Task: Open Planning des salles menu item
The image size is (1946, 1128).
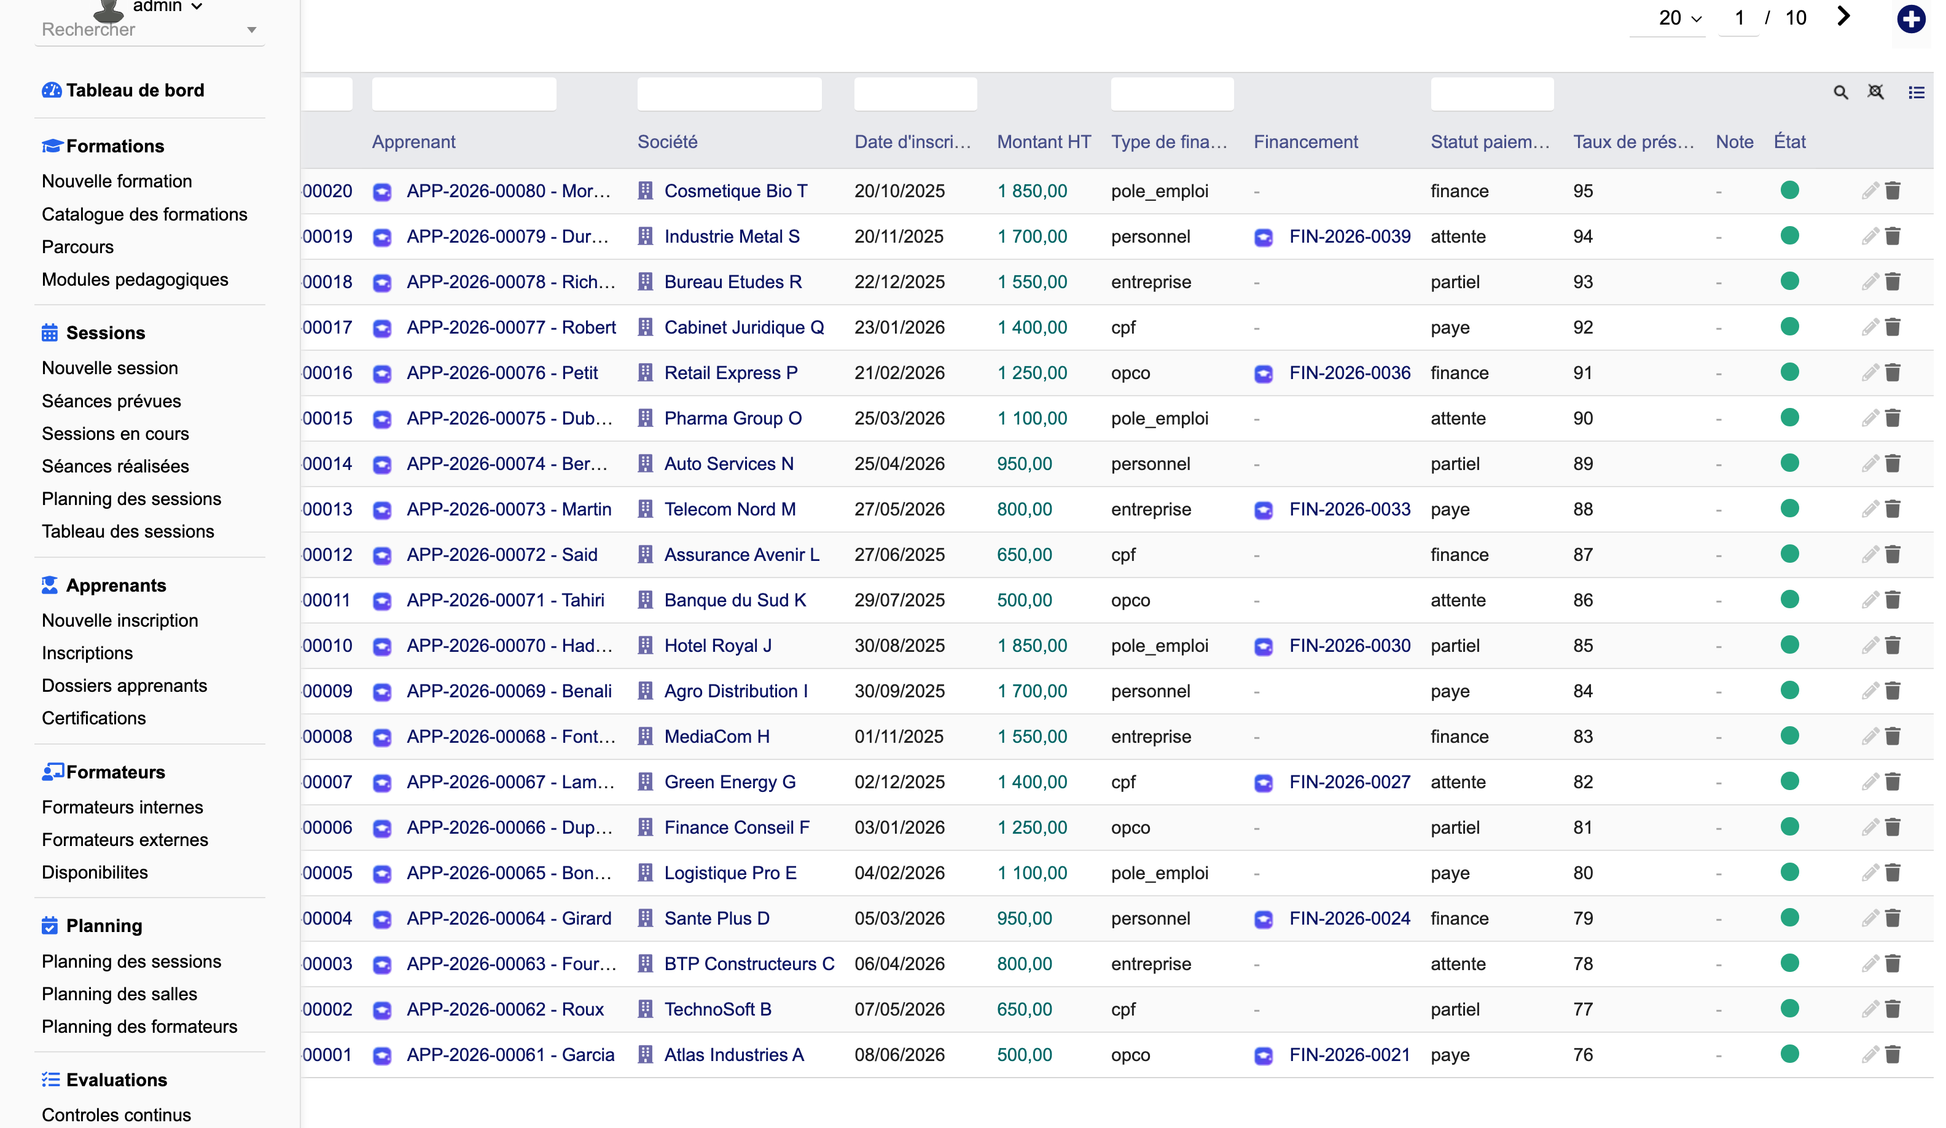Action: pos(119,994)
